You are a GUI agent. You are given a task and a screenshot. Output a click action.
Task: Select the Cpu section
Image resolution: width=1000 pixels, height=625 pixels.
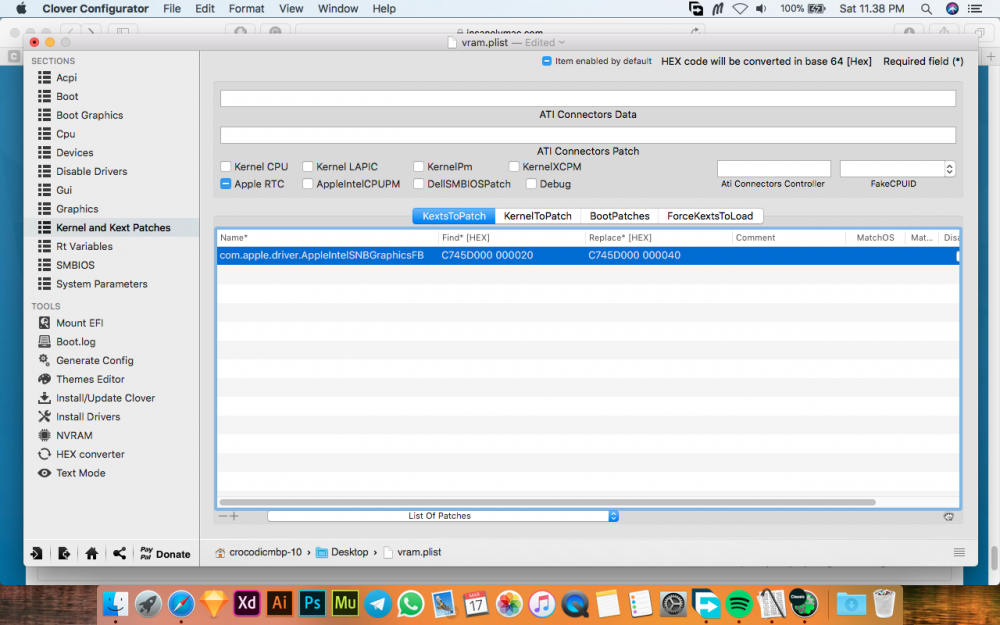pyautogui.click(x=65, y=134)
